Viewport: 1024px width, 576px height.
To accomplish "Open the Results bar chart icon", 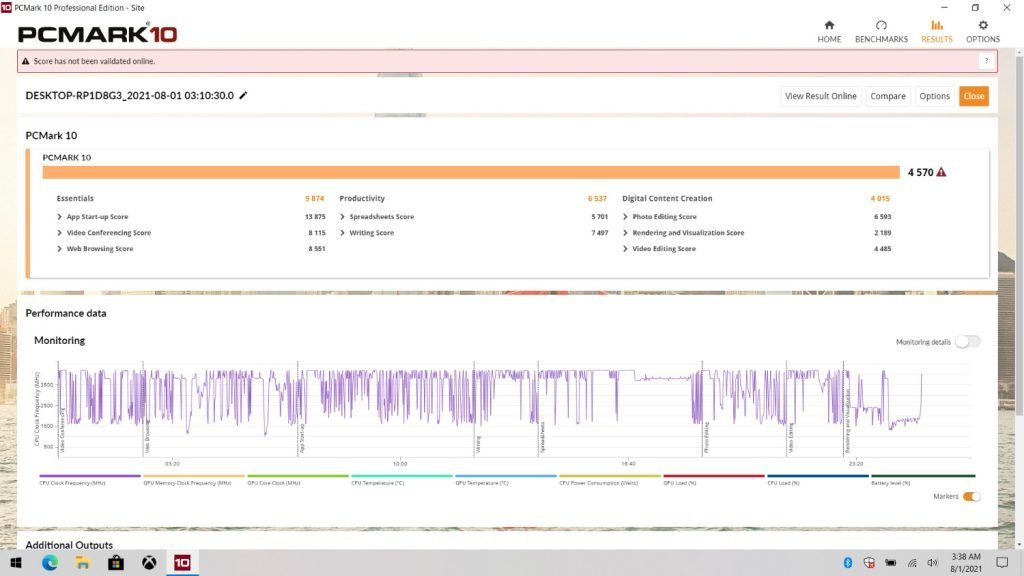I will (x=936, y=25).
